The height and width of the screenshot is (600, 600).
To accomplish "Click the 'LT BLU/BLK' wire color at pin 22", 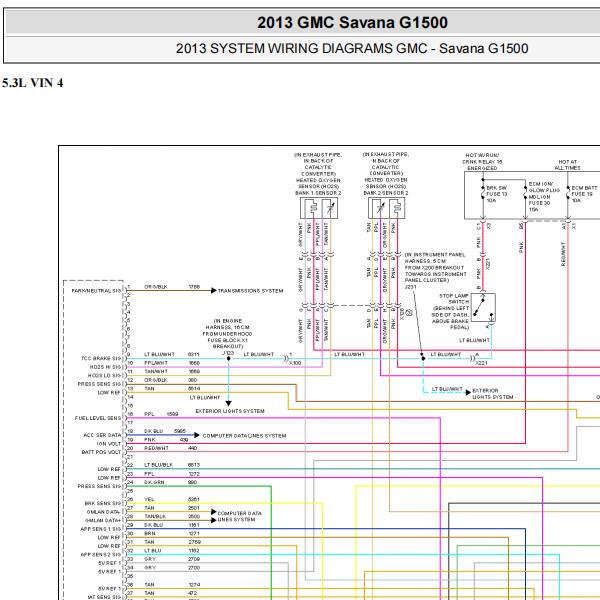I will point(158,465).
